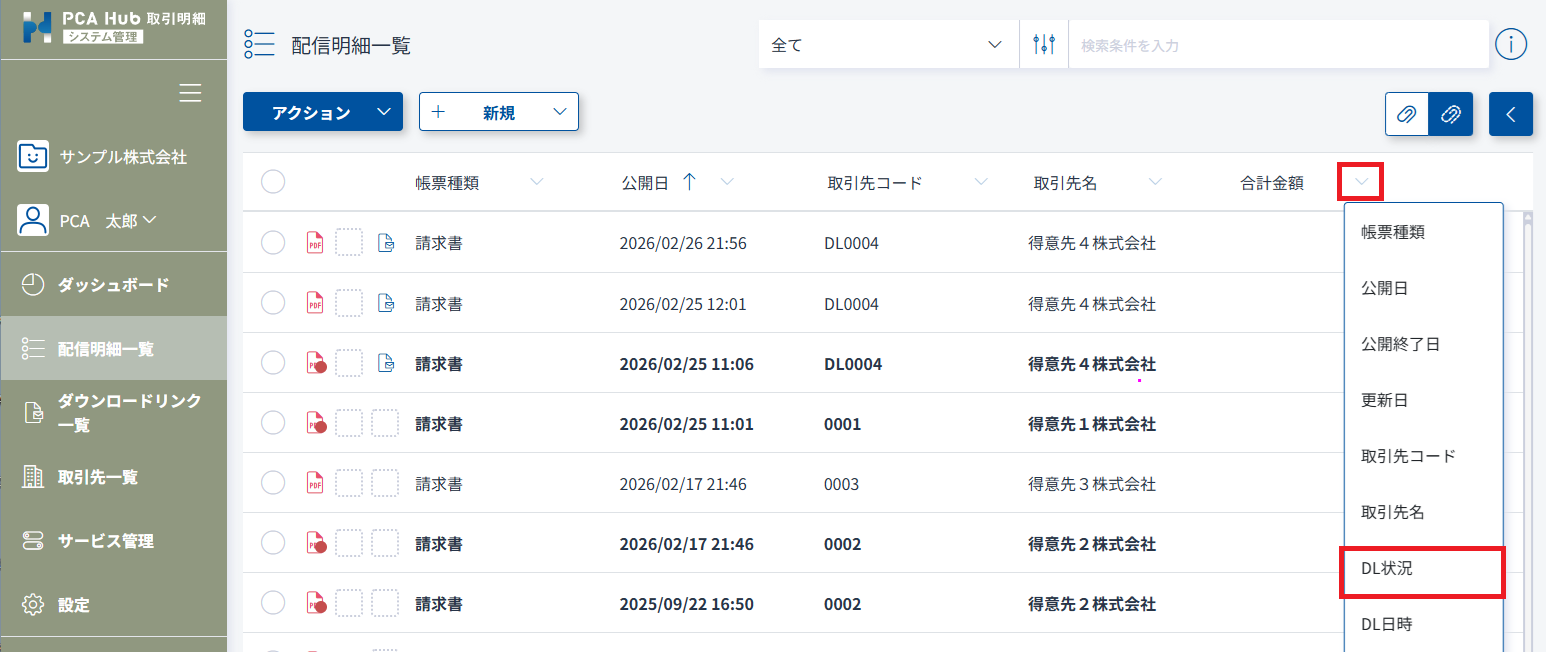Select the row dated 2026/02/25 11:01
This screenshot has width=1546, height=652.
click(x=273, y=423)
